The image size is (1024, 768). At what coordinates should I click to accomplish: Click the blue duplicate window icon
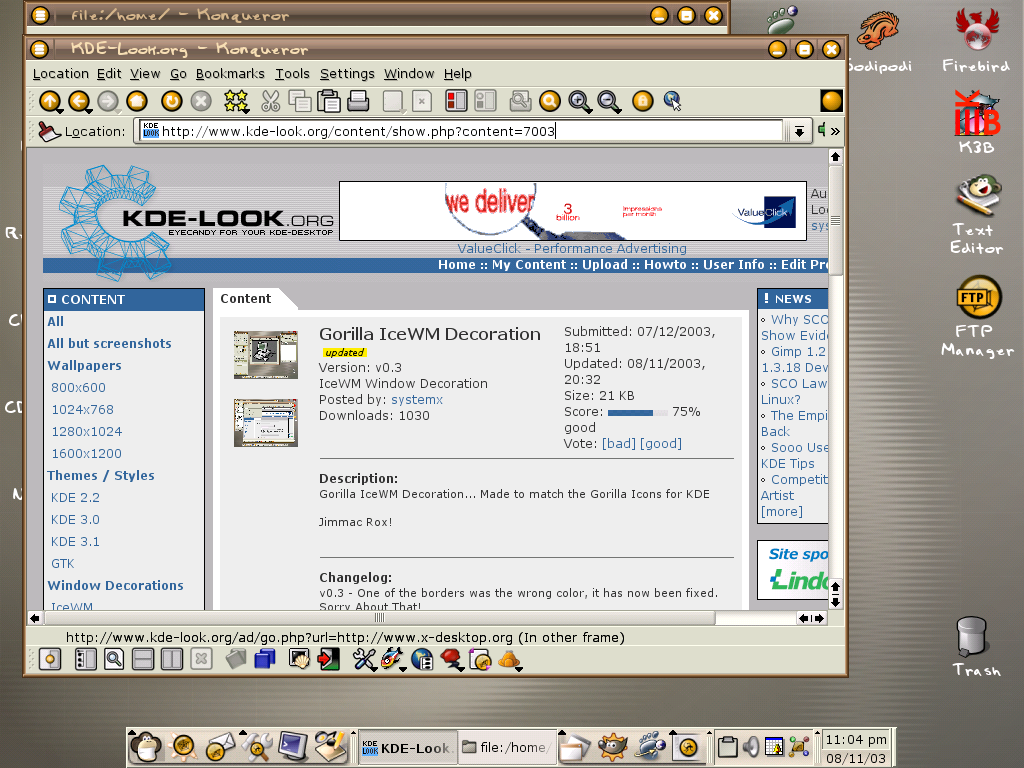tap(264, 660)
